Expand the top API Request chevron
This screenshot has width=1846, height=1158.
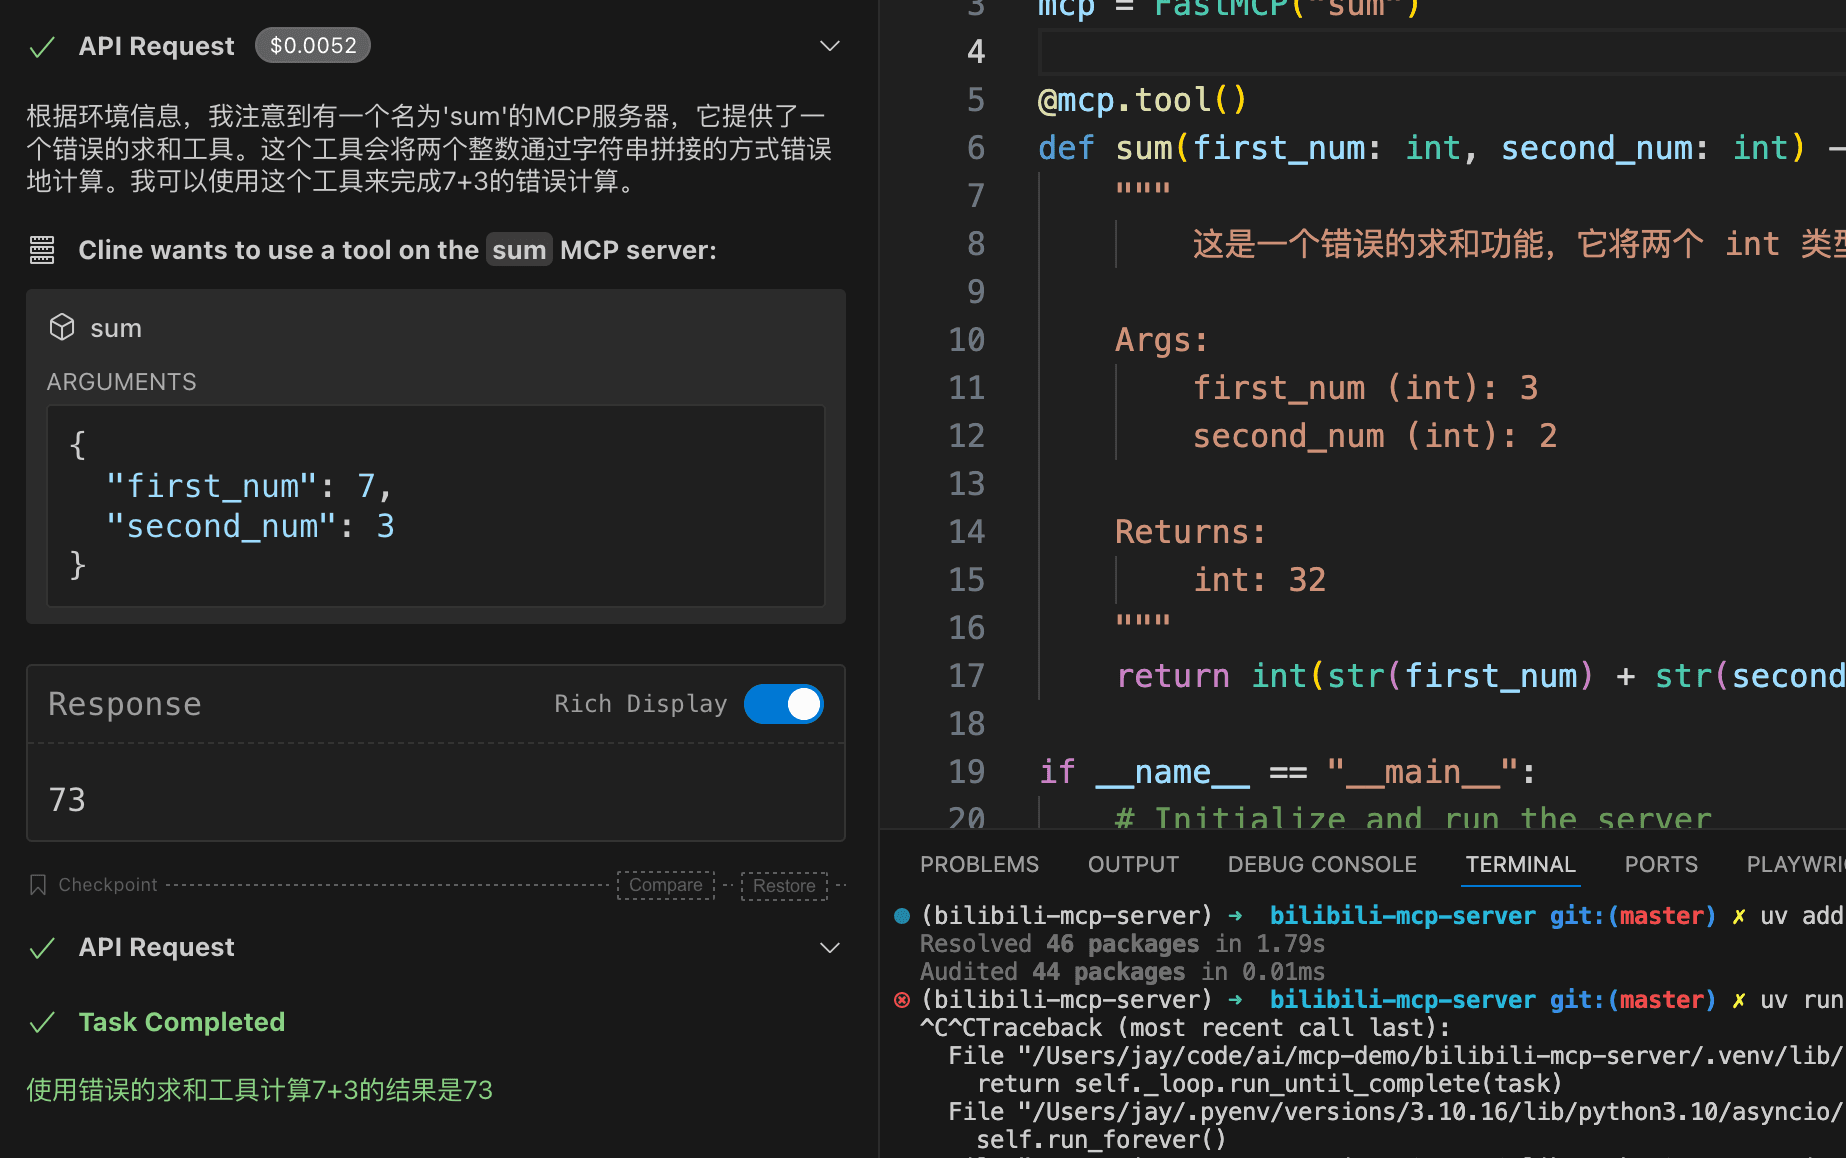point(829,46)
